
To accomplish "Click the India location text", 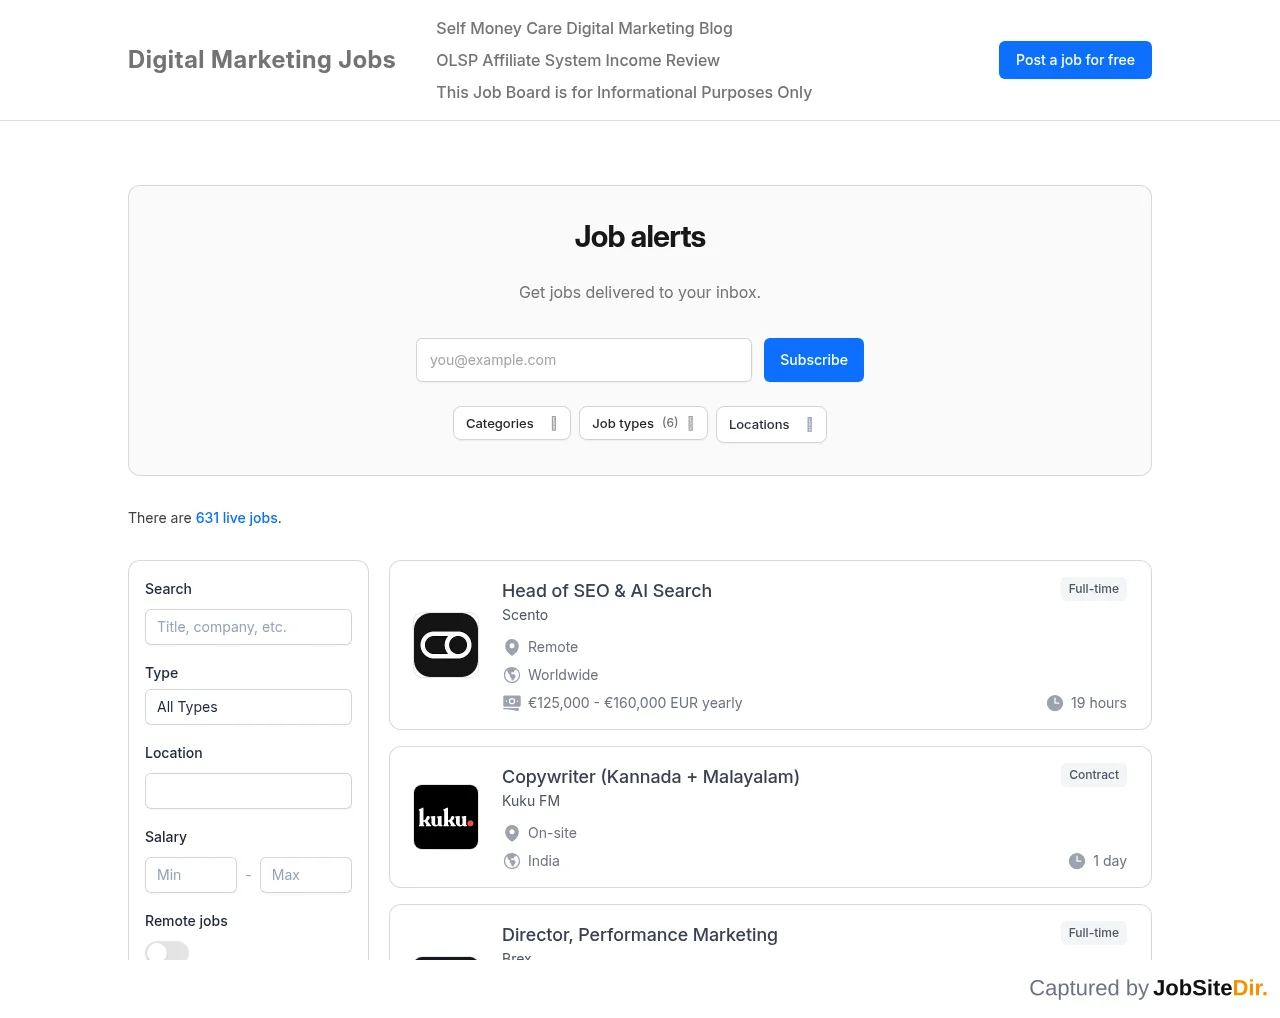I will (x=544, y=861).
